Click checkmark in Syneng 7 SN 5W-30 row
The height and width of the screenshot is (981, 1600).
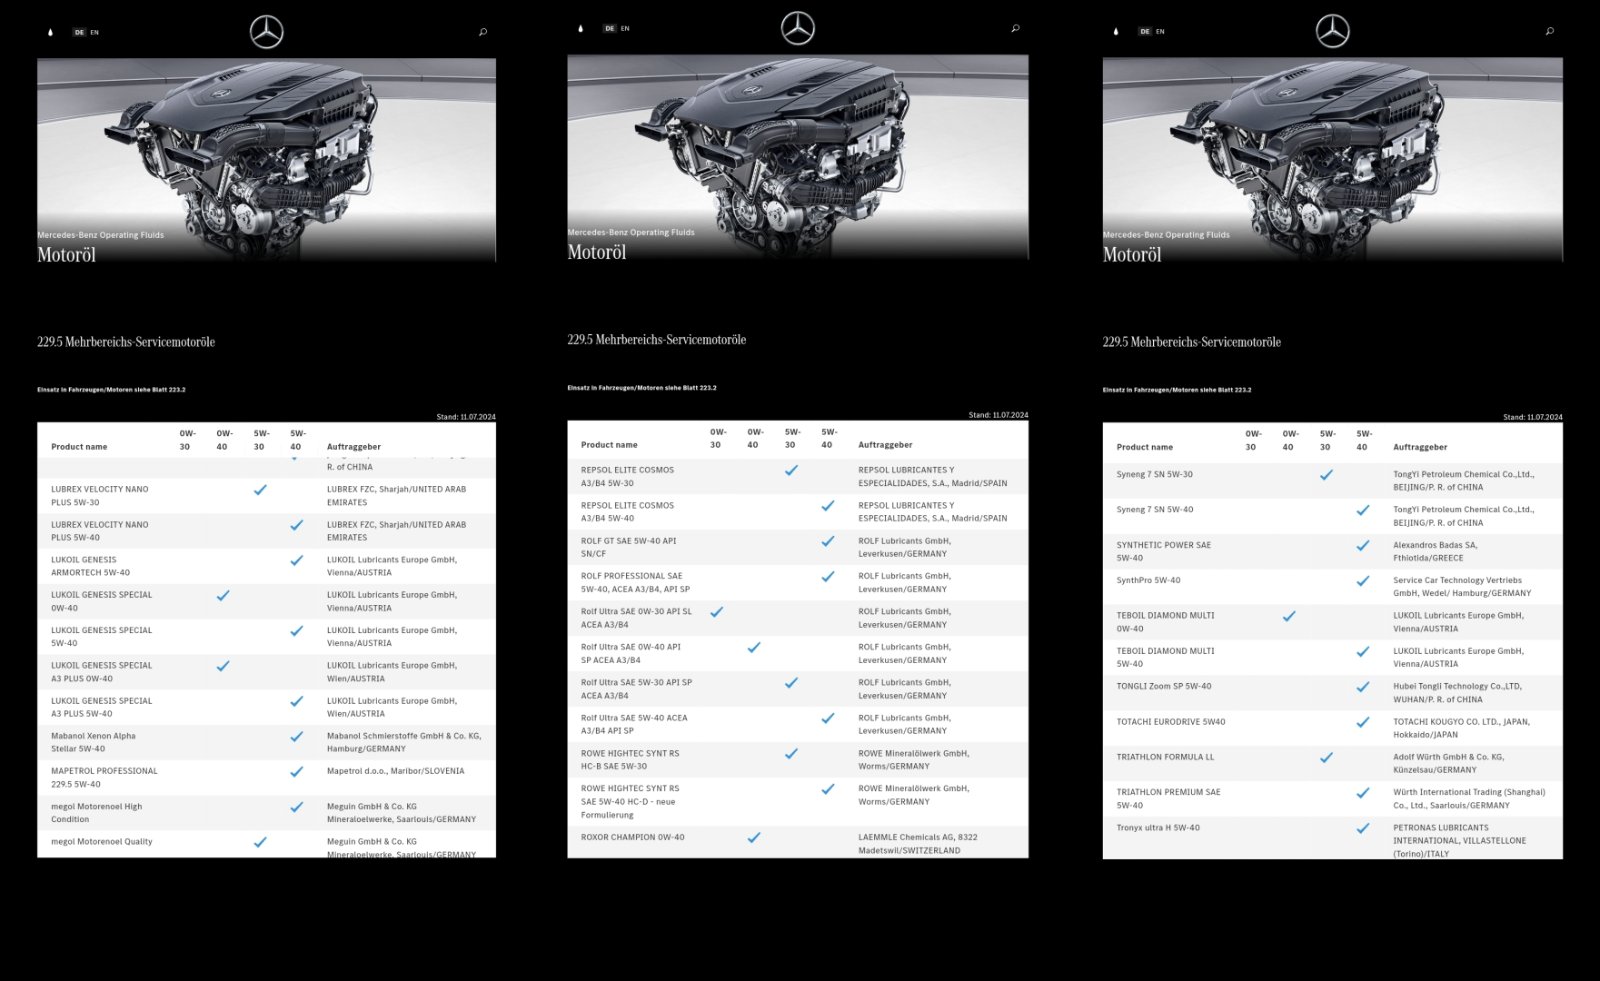(1326, 475)
